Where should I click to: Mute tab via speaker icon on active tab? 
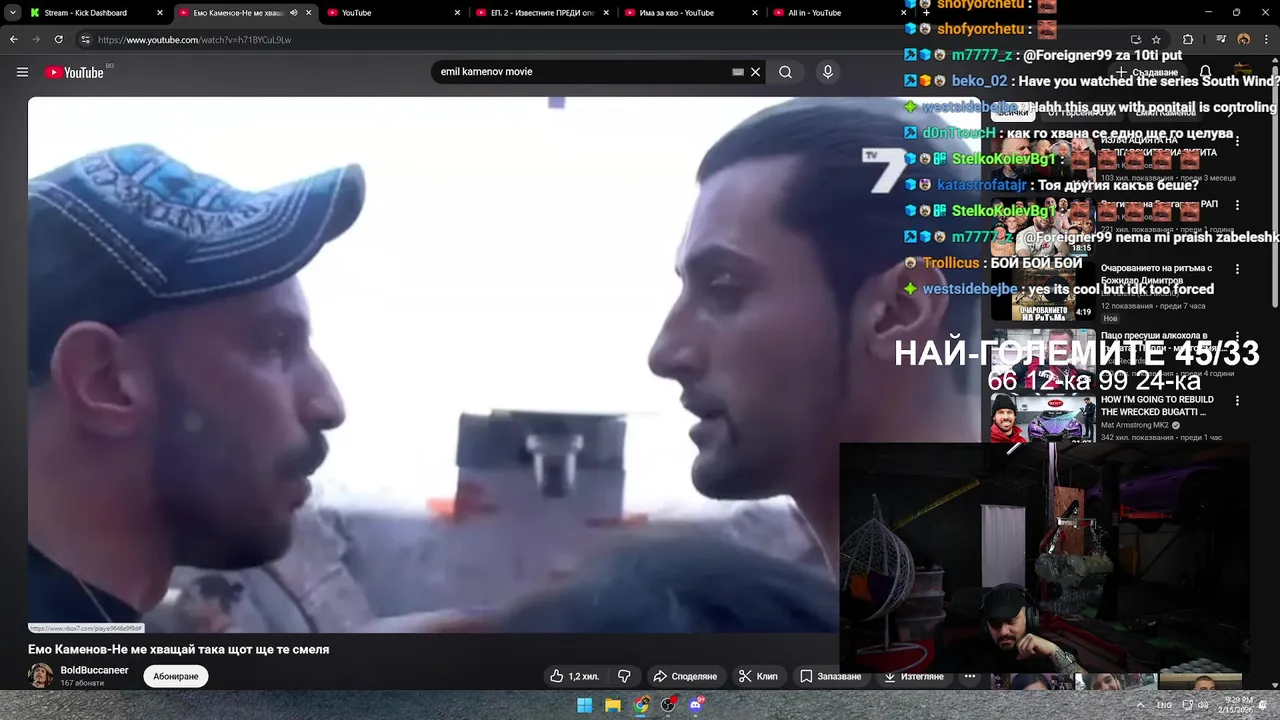[294, 13]
